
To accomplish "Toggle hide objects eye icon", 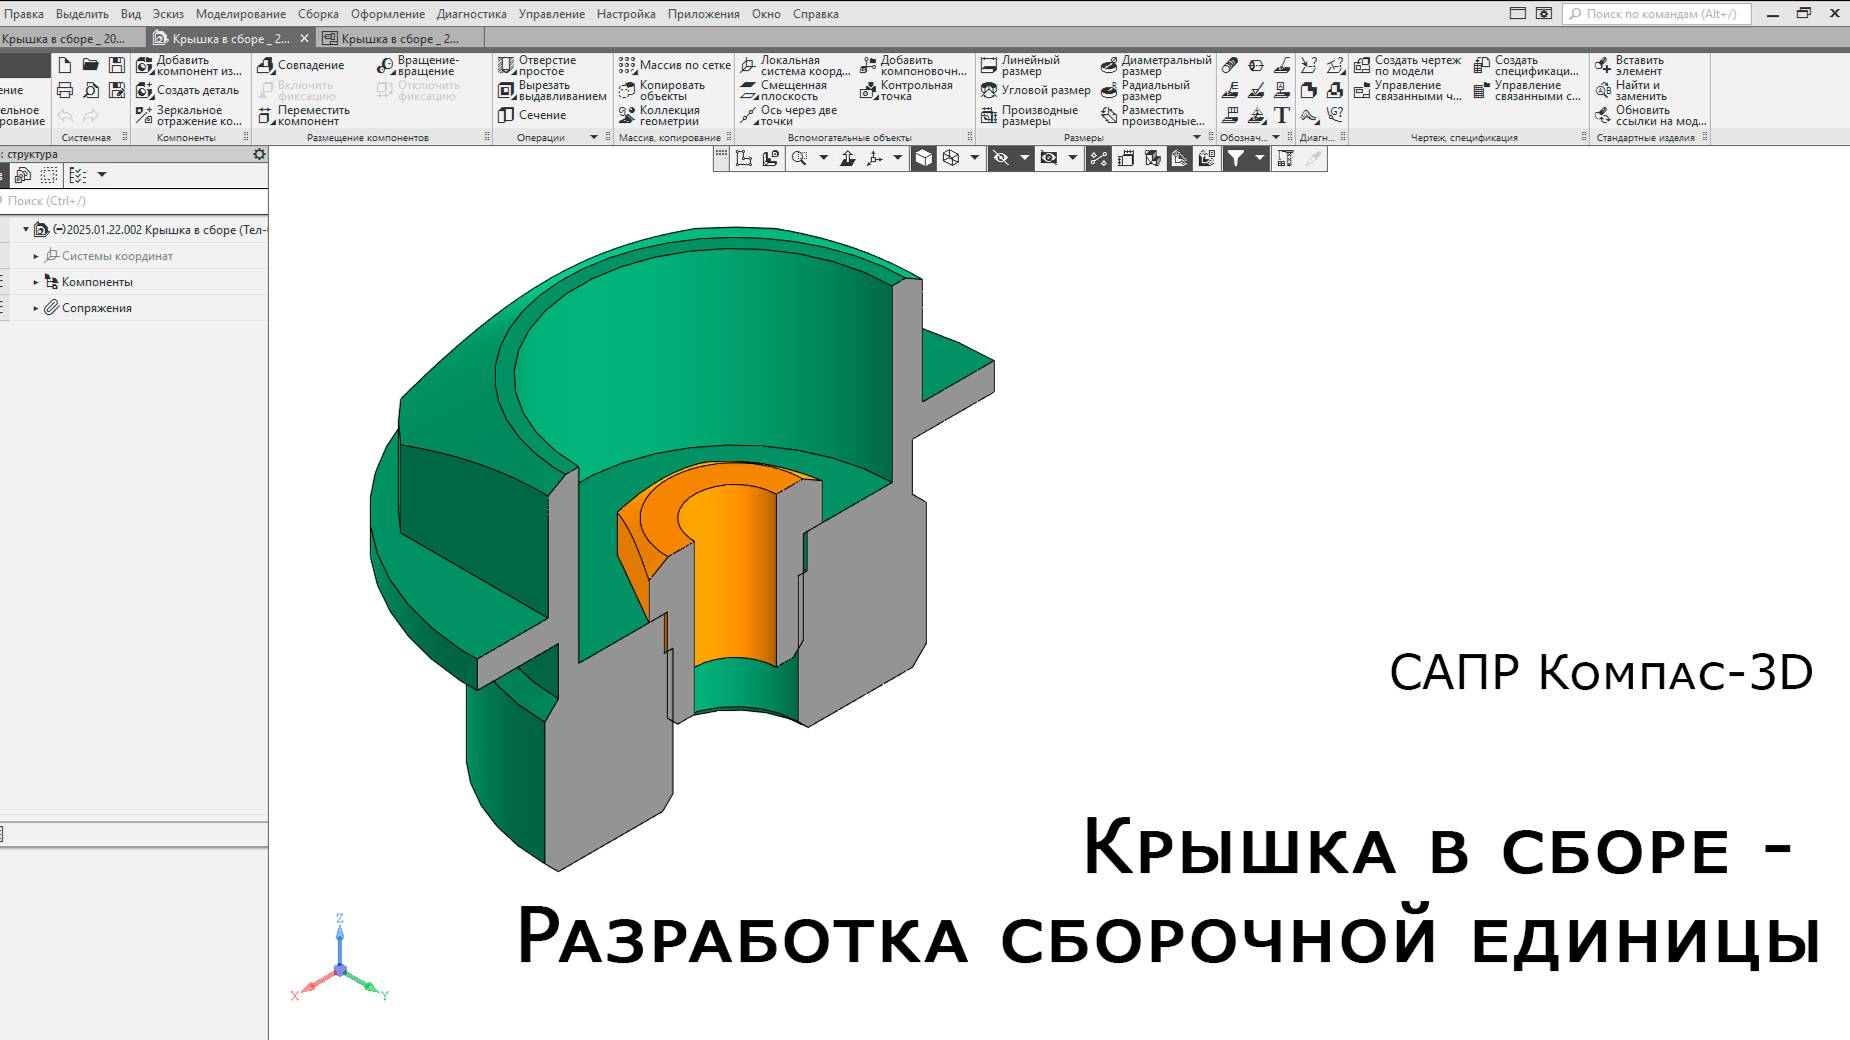I will [x=1001, y=158].
